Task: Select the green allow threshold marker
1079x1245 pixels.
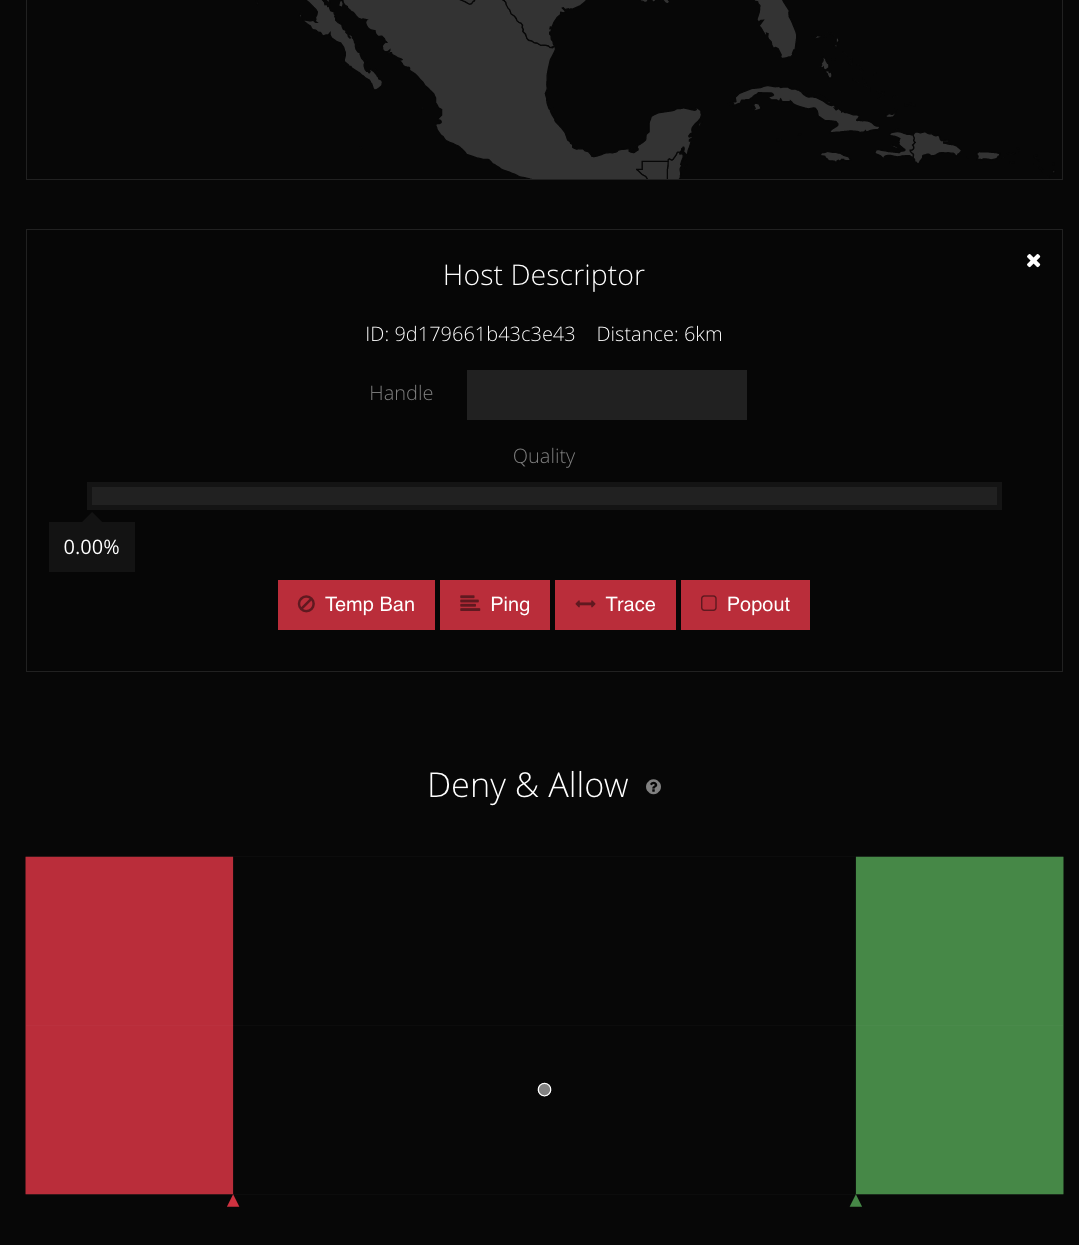Action: 856,1201
